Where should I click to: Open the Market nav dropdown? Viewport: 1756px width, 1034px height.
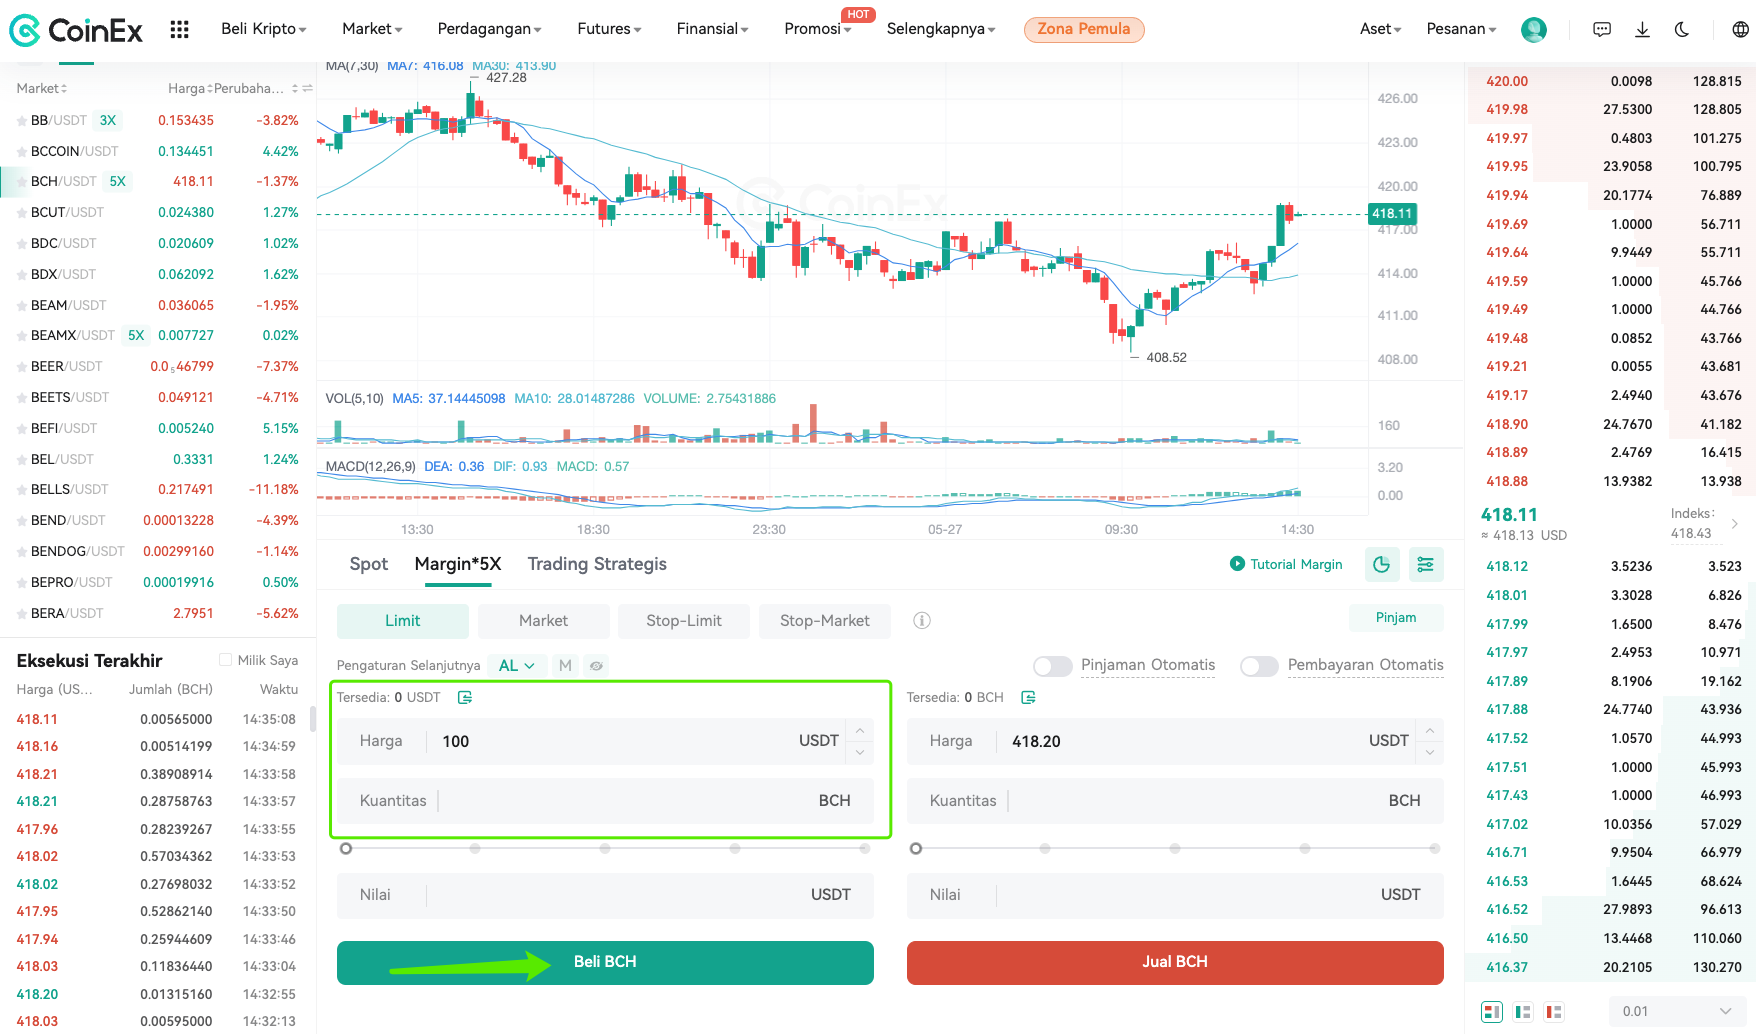(372, 29)
